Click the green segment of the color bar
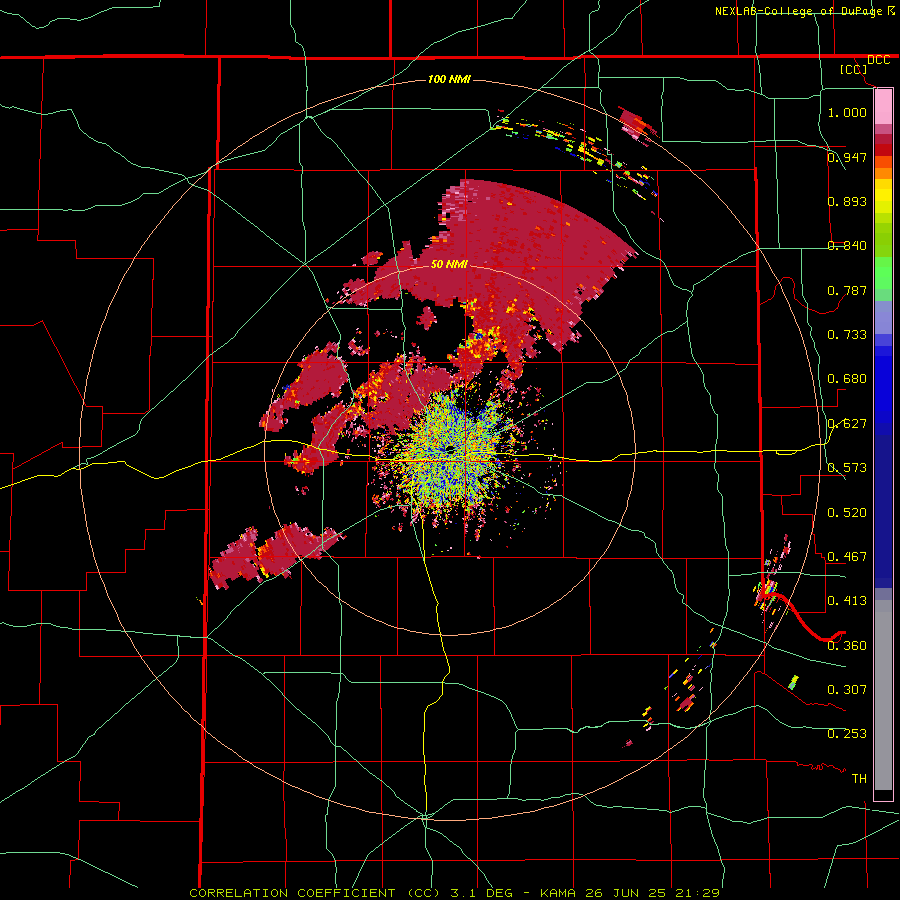 tap(883, 273)
